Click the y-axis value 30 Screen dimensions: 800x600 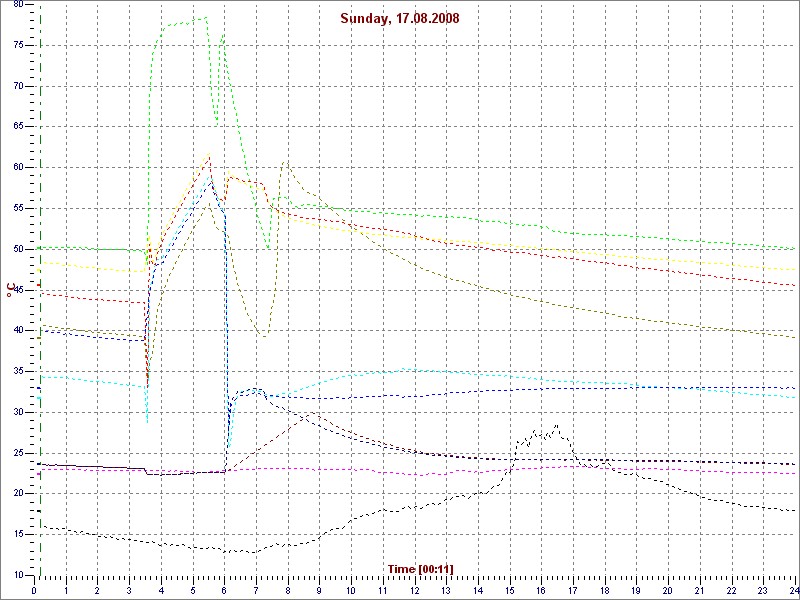point(18,412)
